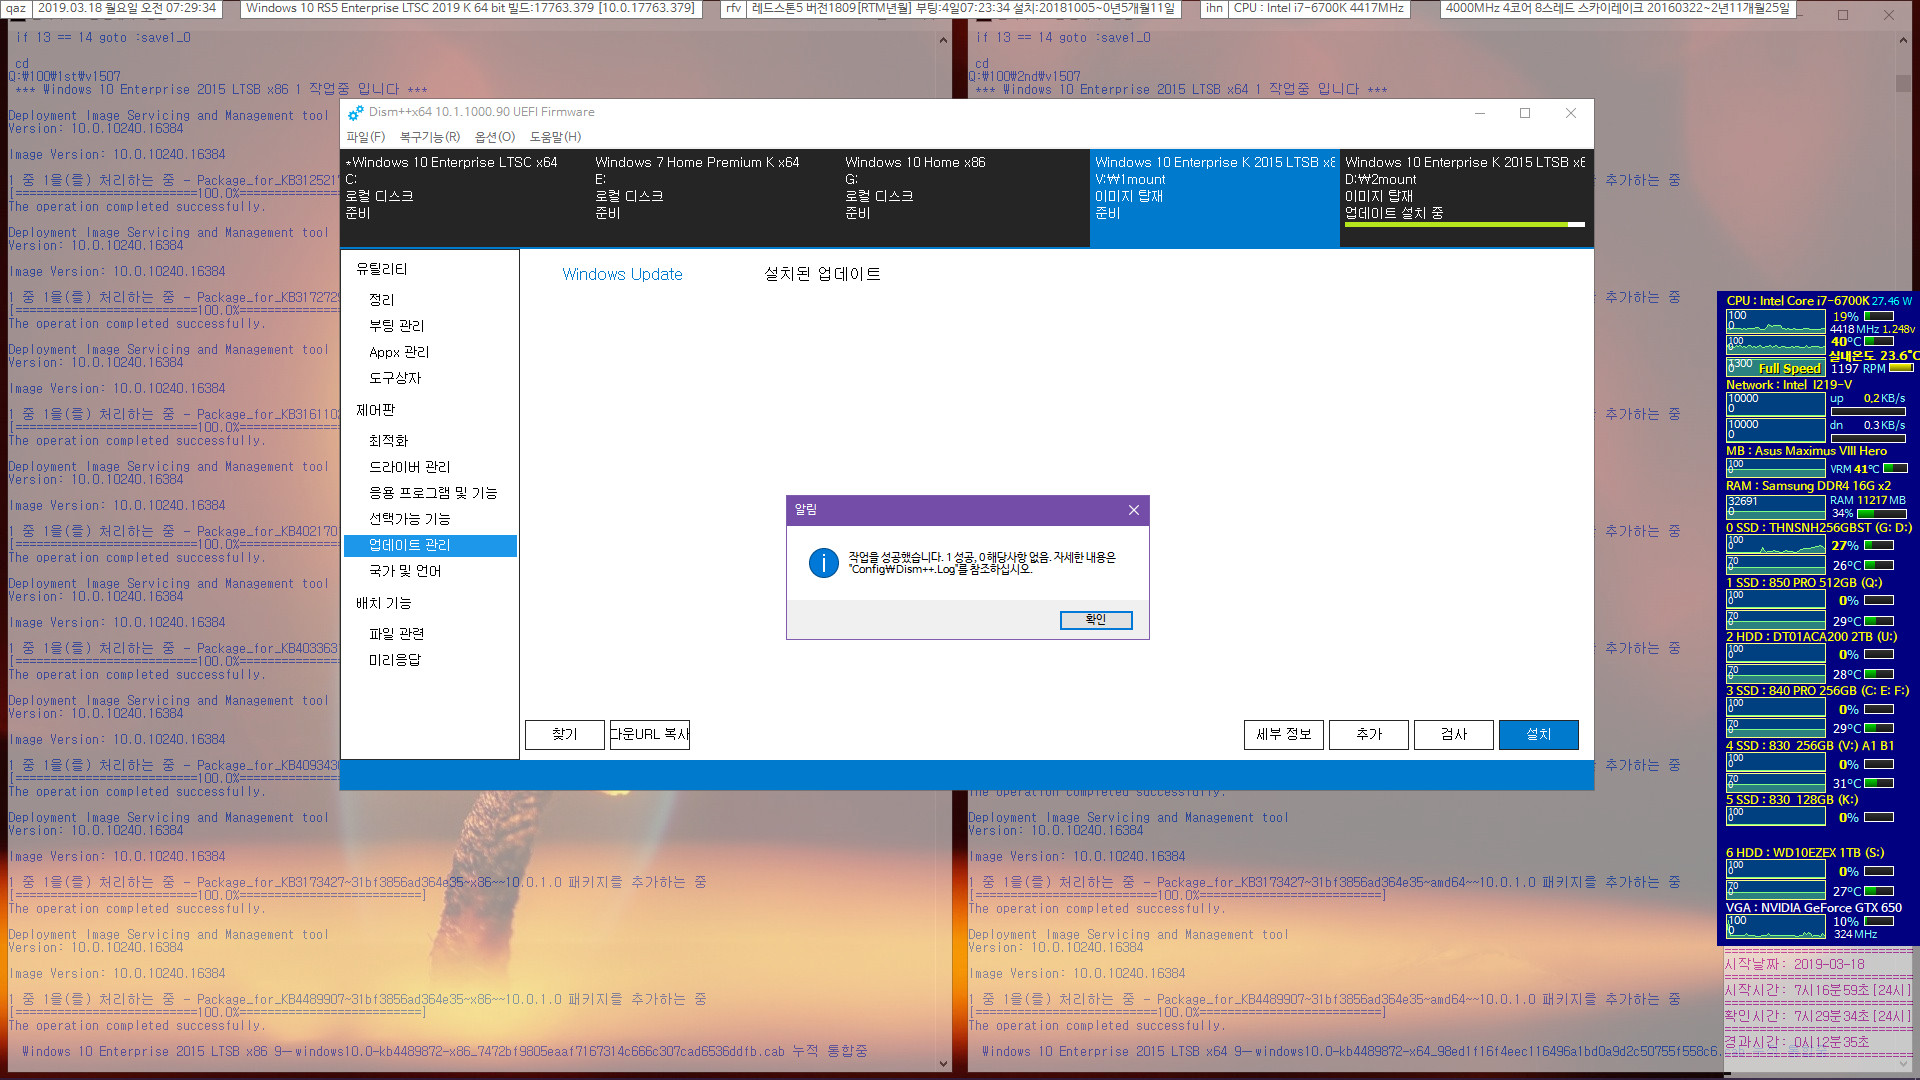This screenshot has height=1080, width=1920.
Task: Click update install progress bar on 2mount tile
Action: [x=1465, y=225]
